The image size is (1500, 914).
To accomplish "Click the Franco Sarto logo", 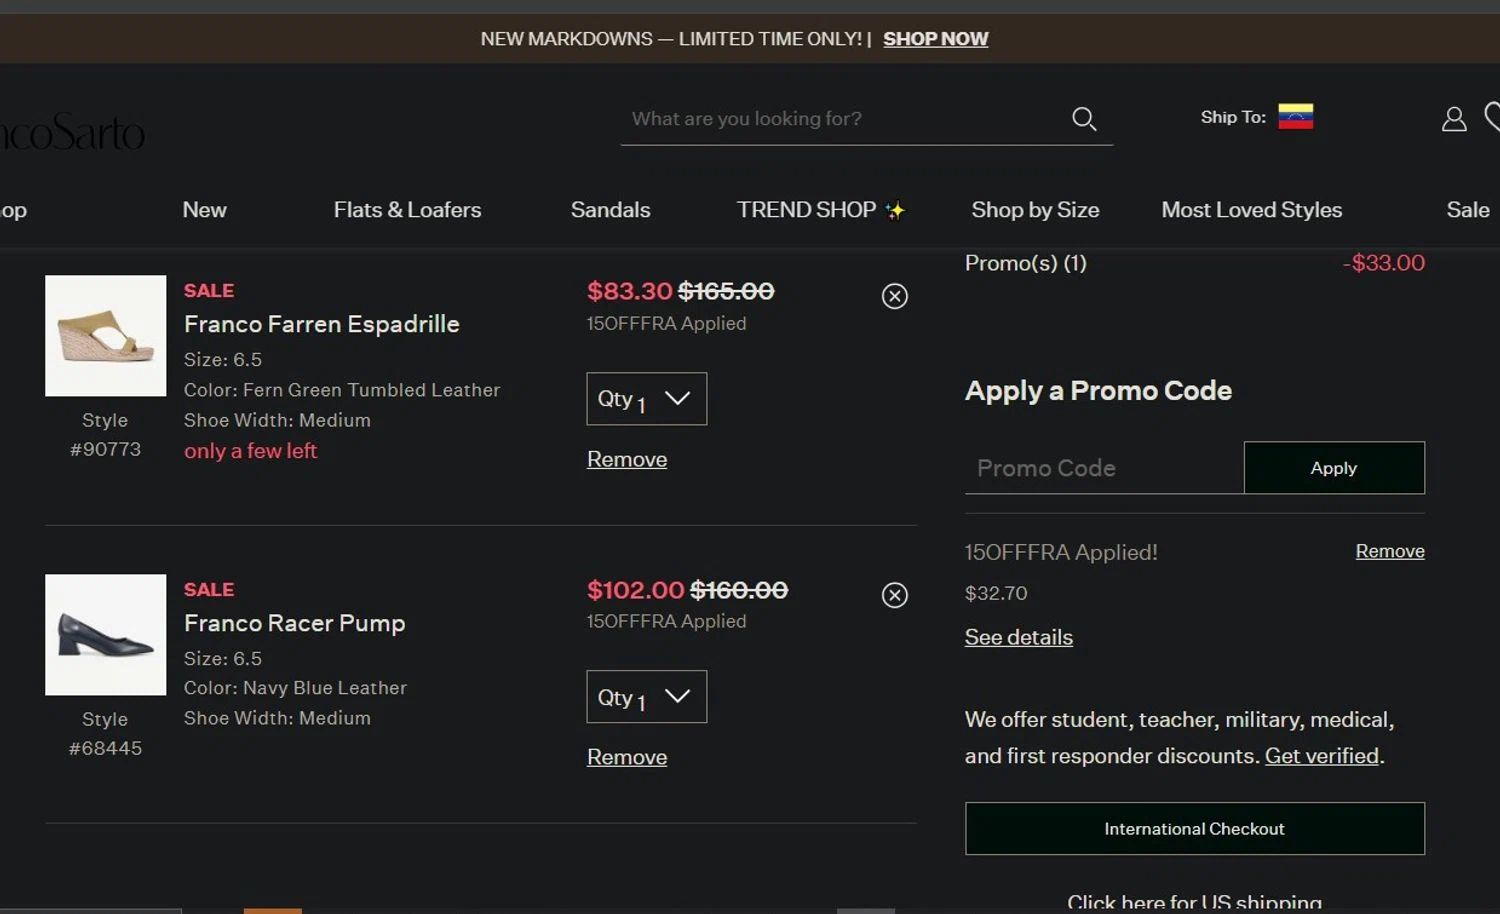I will pyautogui.click(x=72, y=133).
